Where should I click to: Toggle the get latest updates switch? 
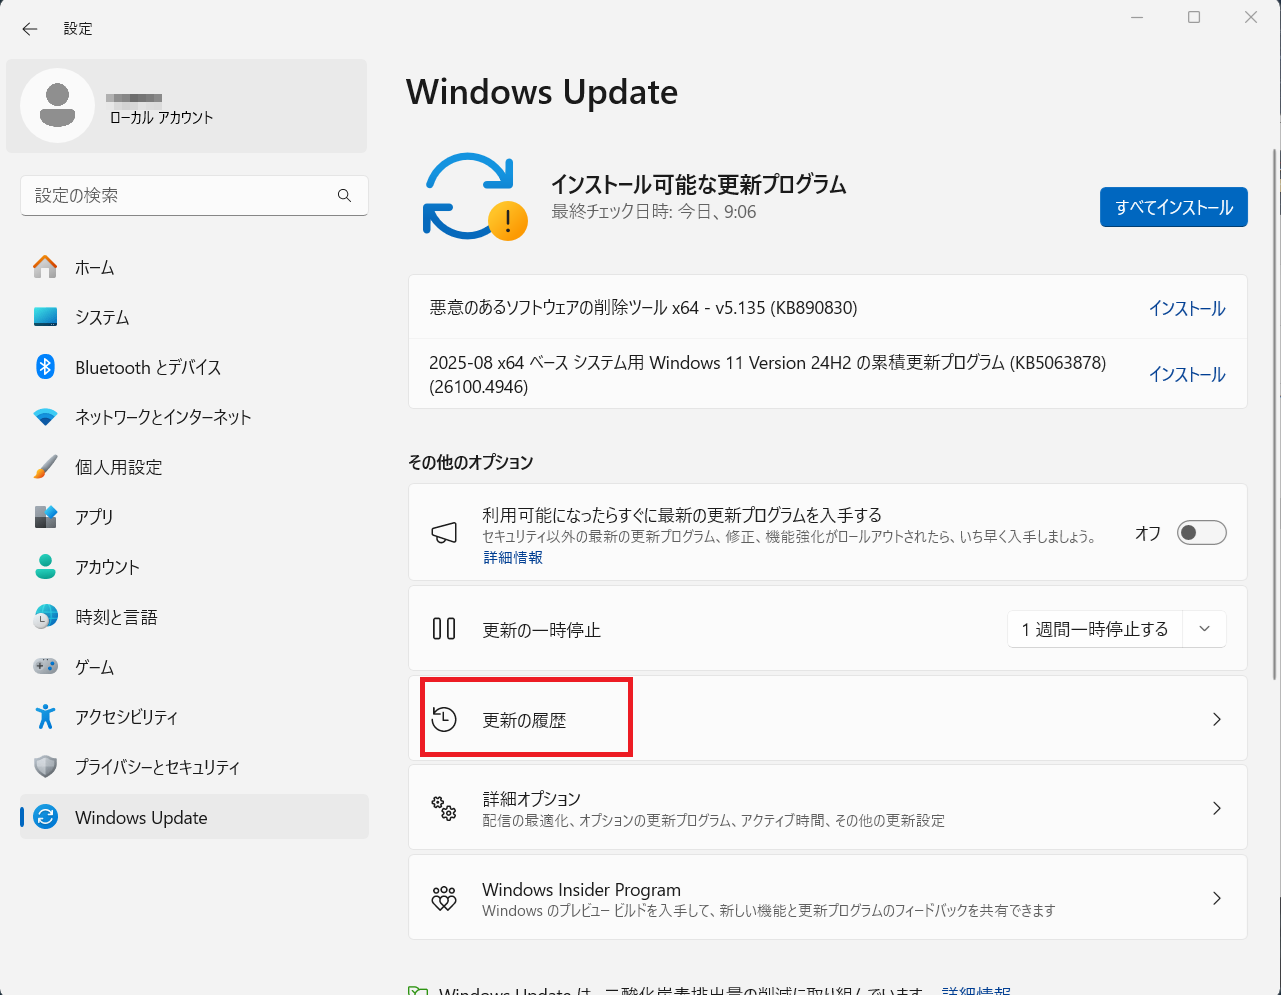click(1201, 533)
